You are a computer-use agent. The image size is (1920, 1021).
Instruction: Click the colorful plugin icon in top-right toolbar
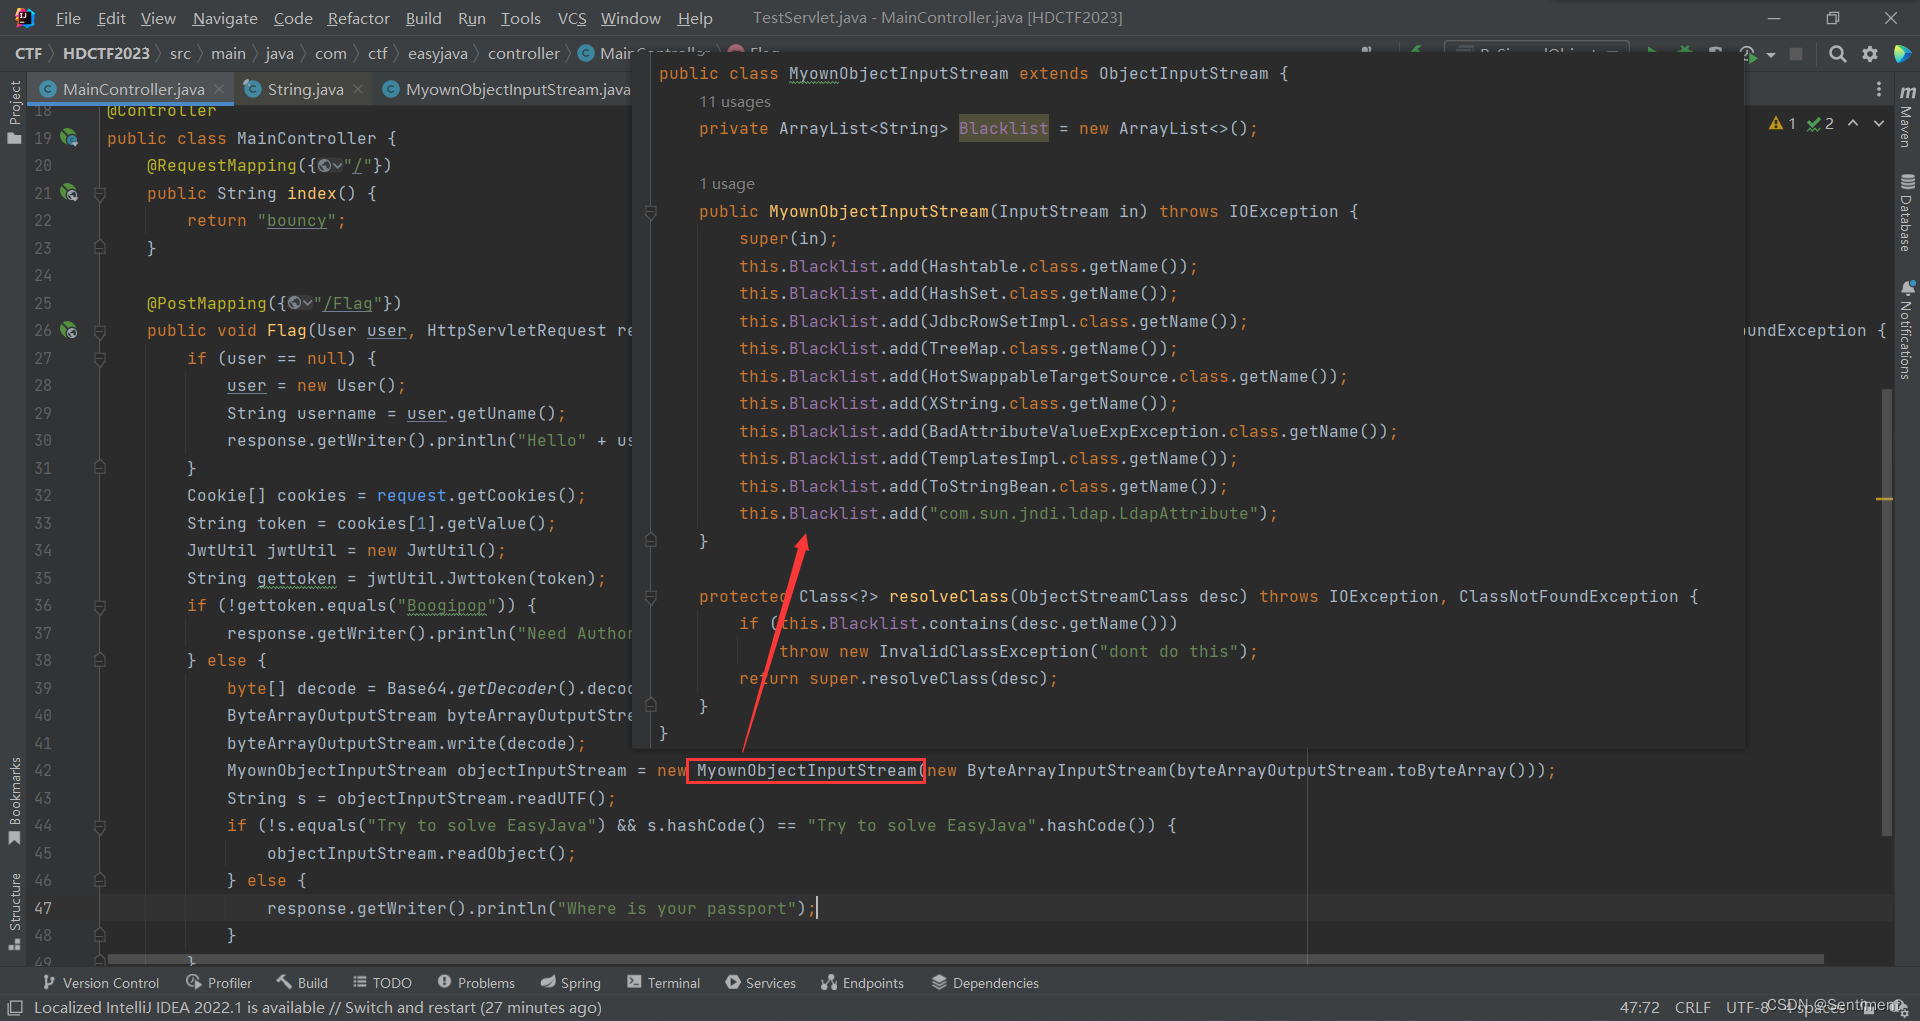coord(1902,54)
